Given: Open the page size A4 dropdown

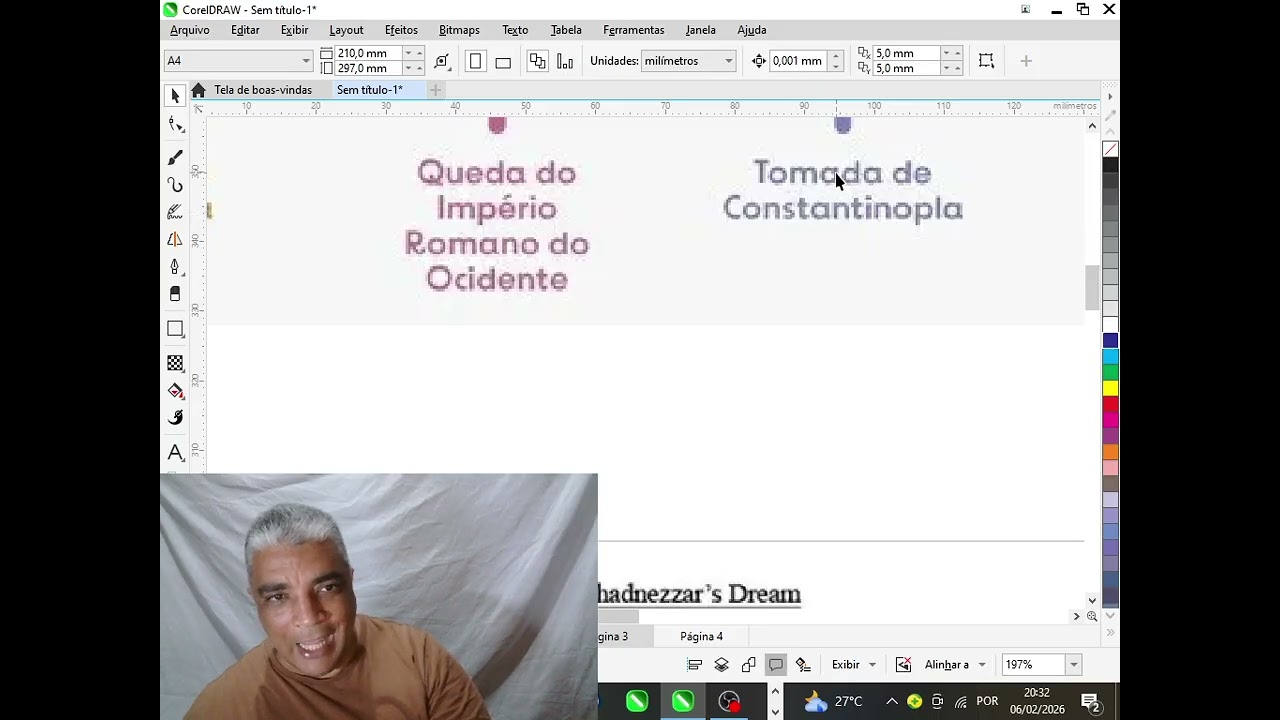Looking at the screenshot, I should tap(306, 61).
